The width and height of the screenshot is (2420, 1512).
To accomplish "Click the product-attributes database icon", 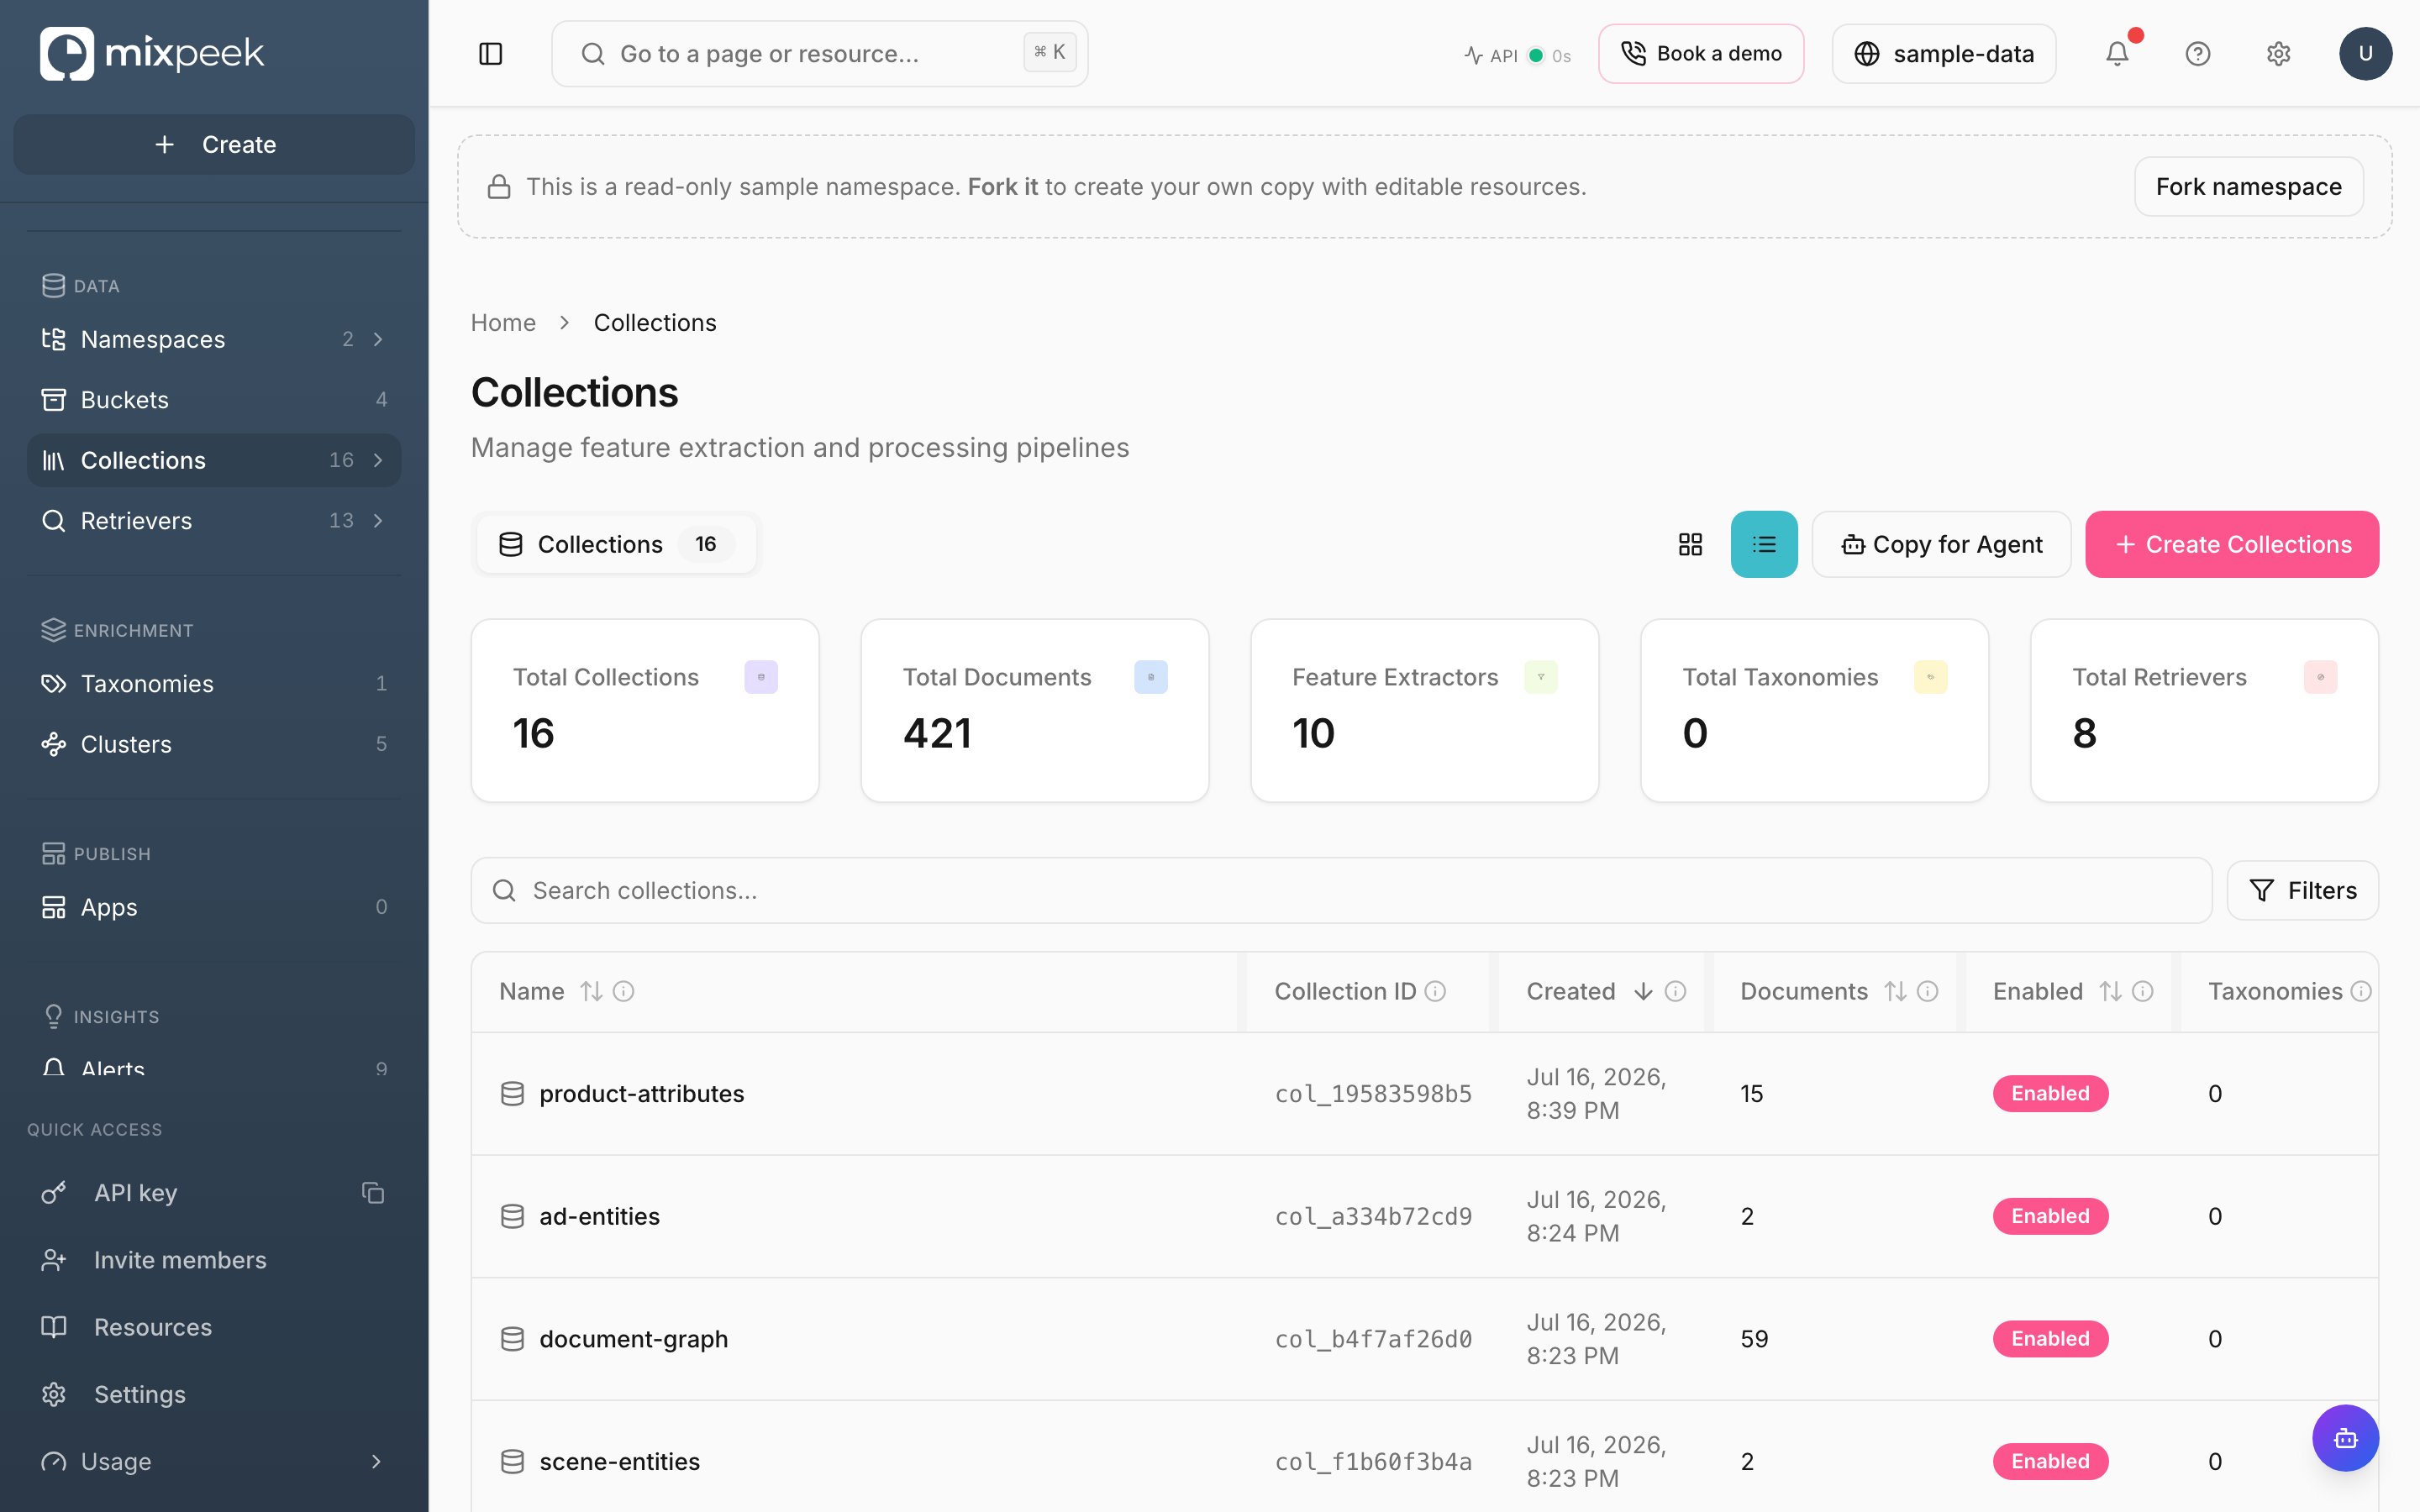I will (x=512, y=1093).
